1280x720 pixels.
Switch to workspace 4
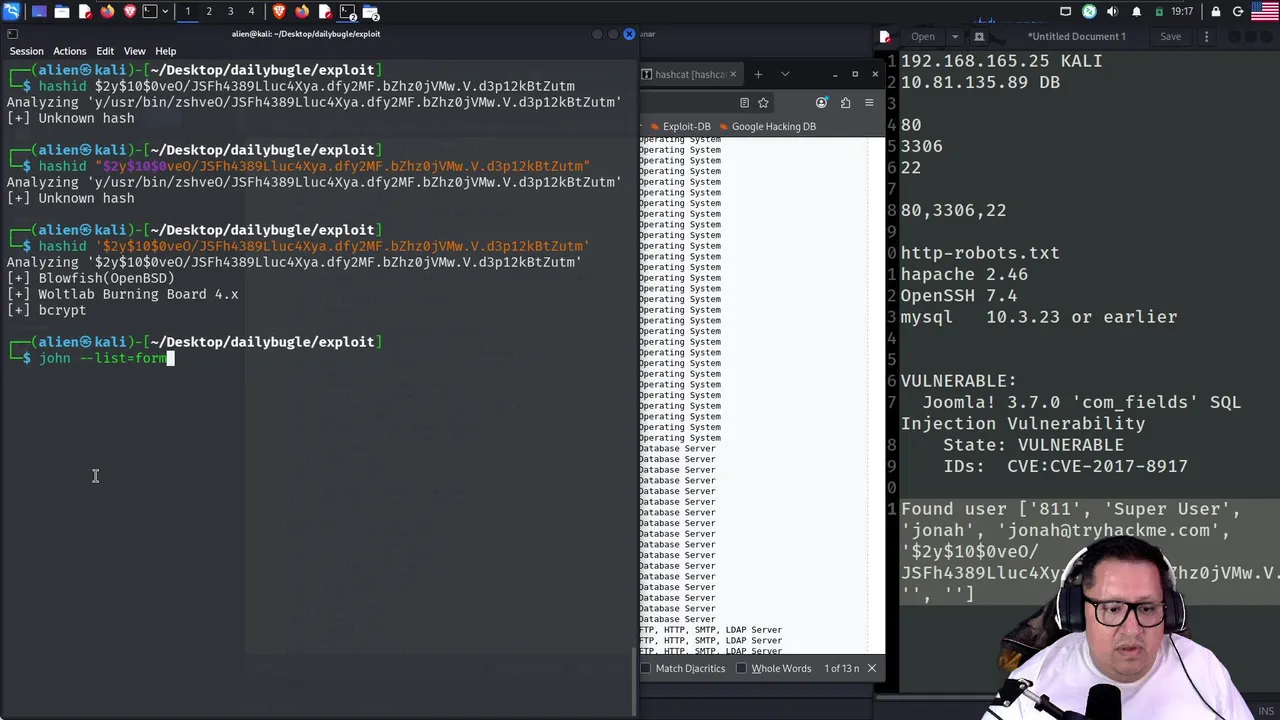point(251,11)
